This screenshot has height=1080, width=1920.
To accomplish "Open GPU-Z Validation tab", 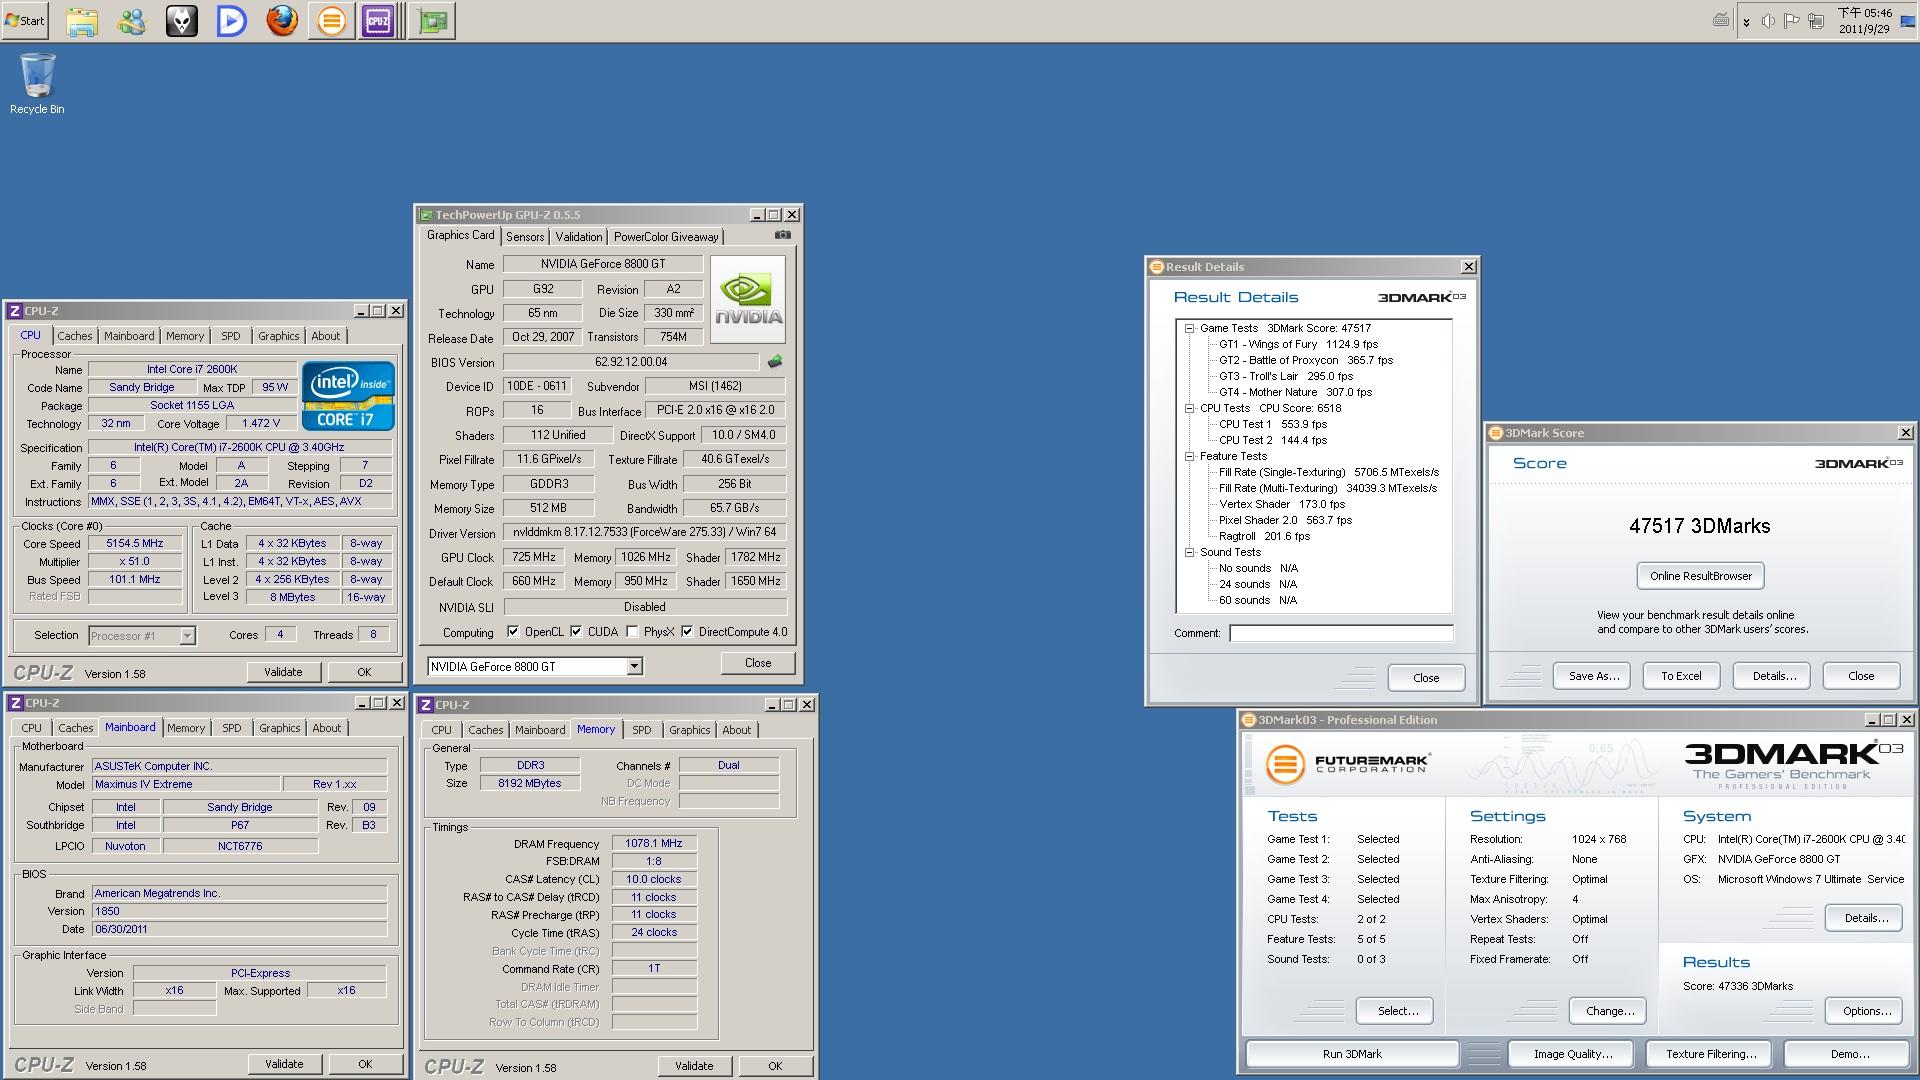I will (579, 237).
